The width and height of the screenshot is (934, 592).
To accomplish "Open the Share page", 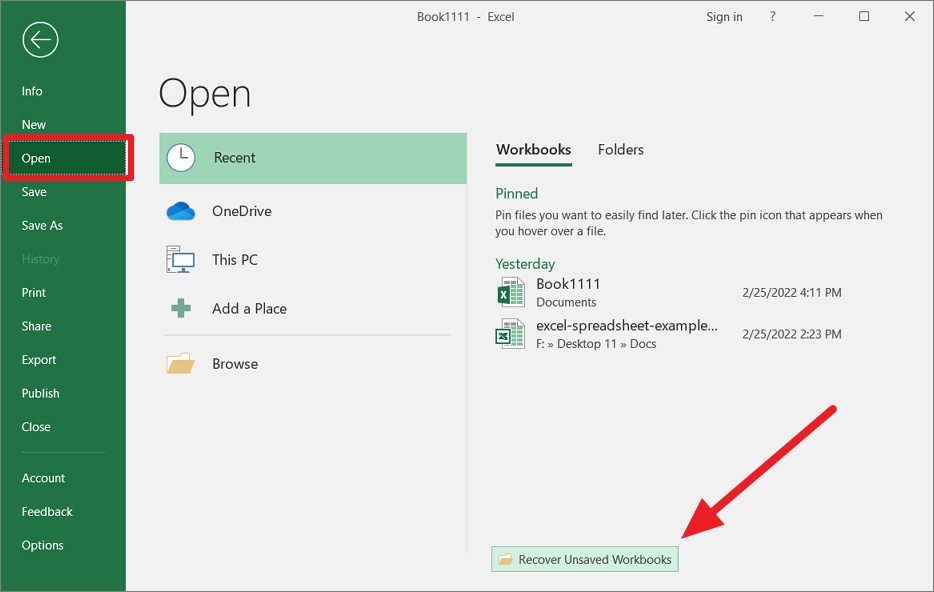I will coord(36,326).
